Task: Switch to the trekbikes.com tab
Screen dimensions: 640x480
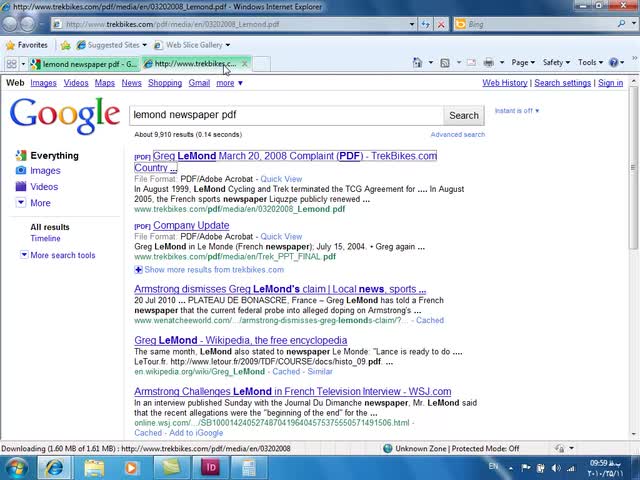Action: coord(191,64)
